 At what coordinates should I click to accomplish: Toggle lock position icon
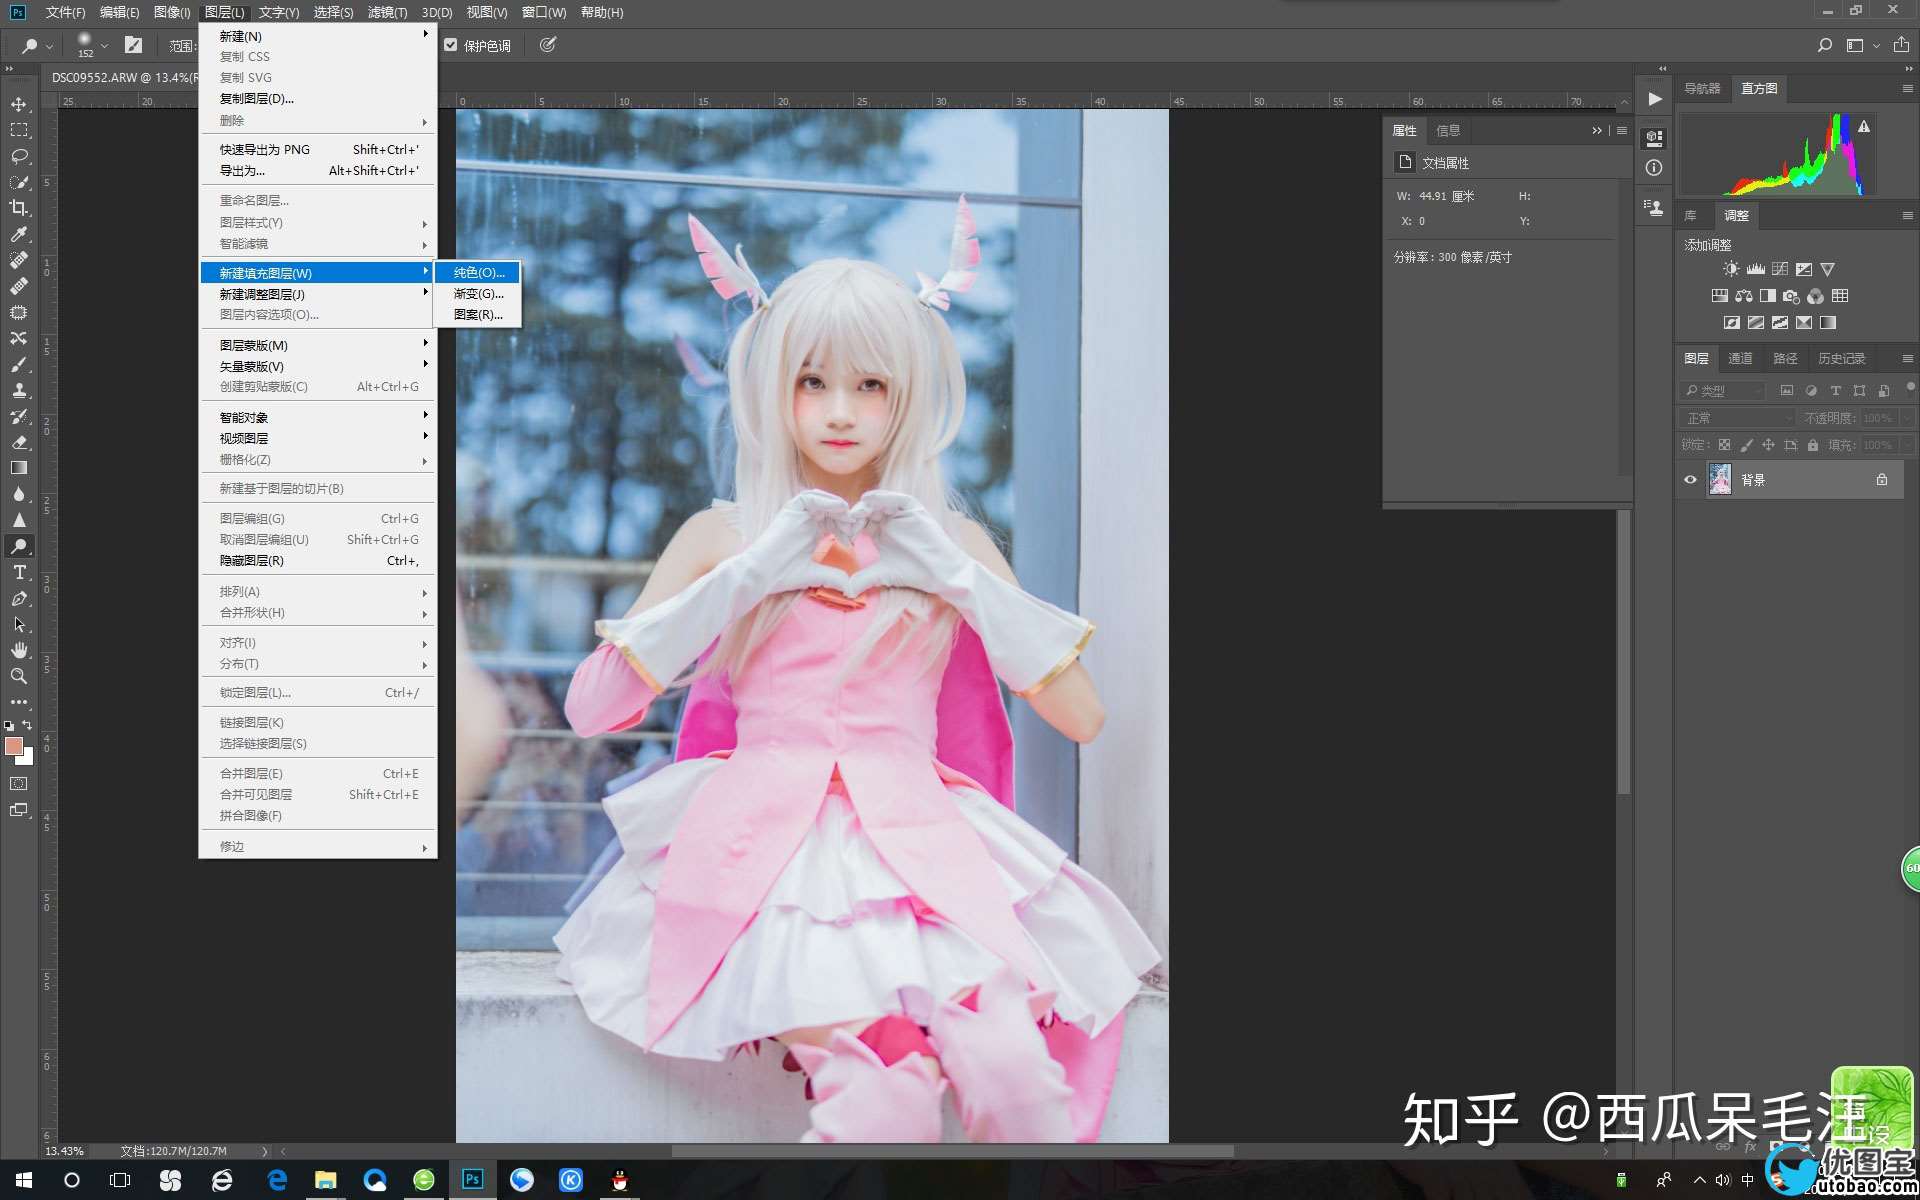pyautogui.click(x=1768, y=445)
